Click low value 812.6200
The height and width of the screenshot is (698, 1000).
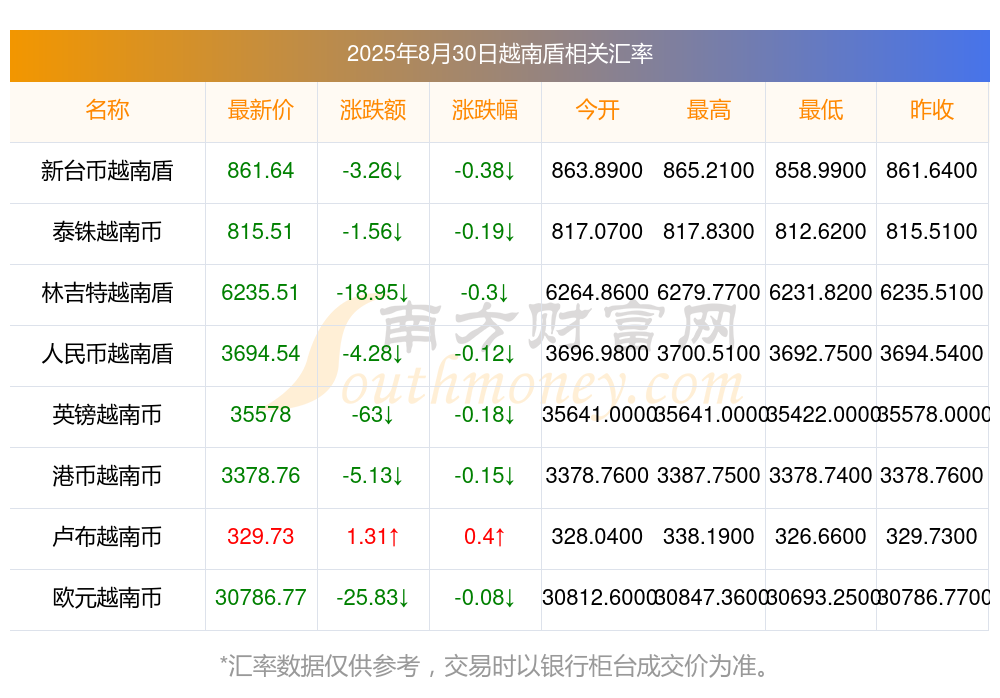pos(821,232)
